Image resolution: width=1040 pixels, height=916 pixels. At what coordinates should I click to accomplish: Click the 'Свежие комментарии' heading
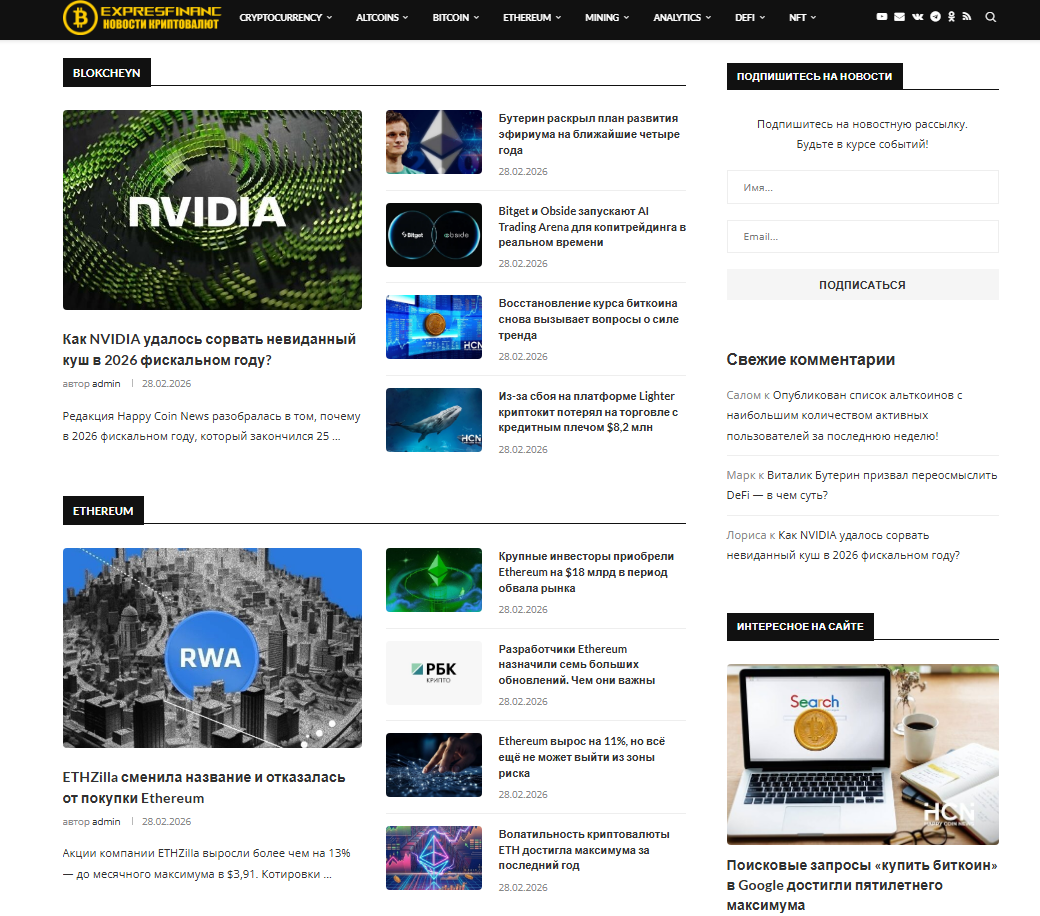pos(811,360)
